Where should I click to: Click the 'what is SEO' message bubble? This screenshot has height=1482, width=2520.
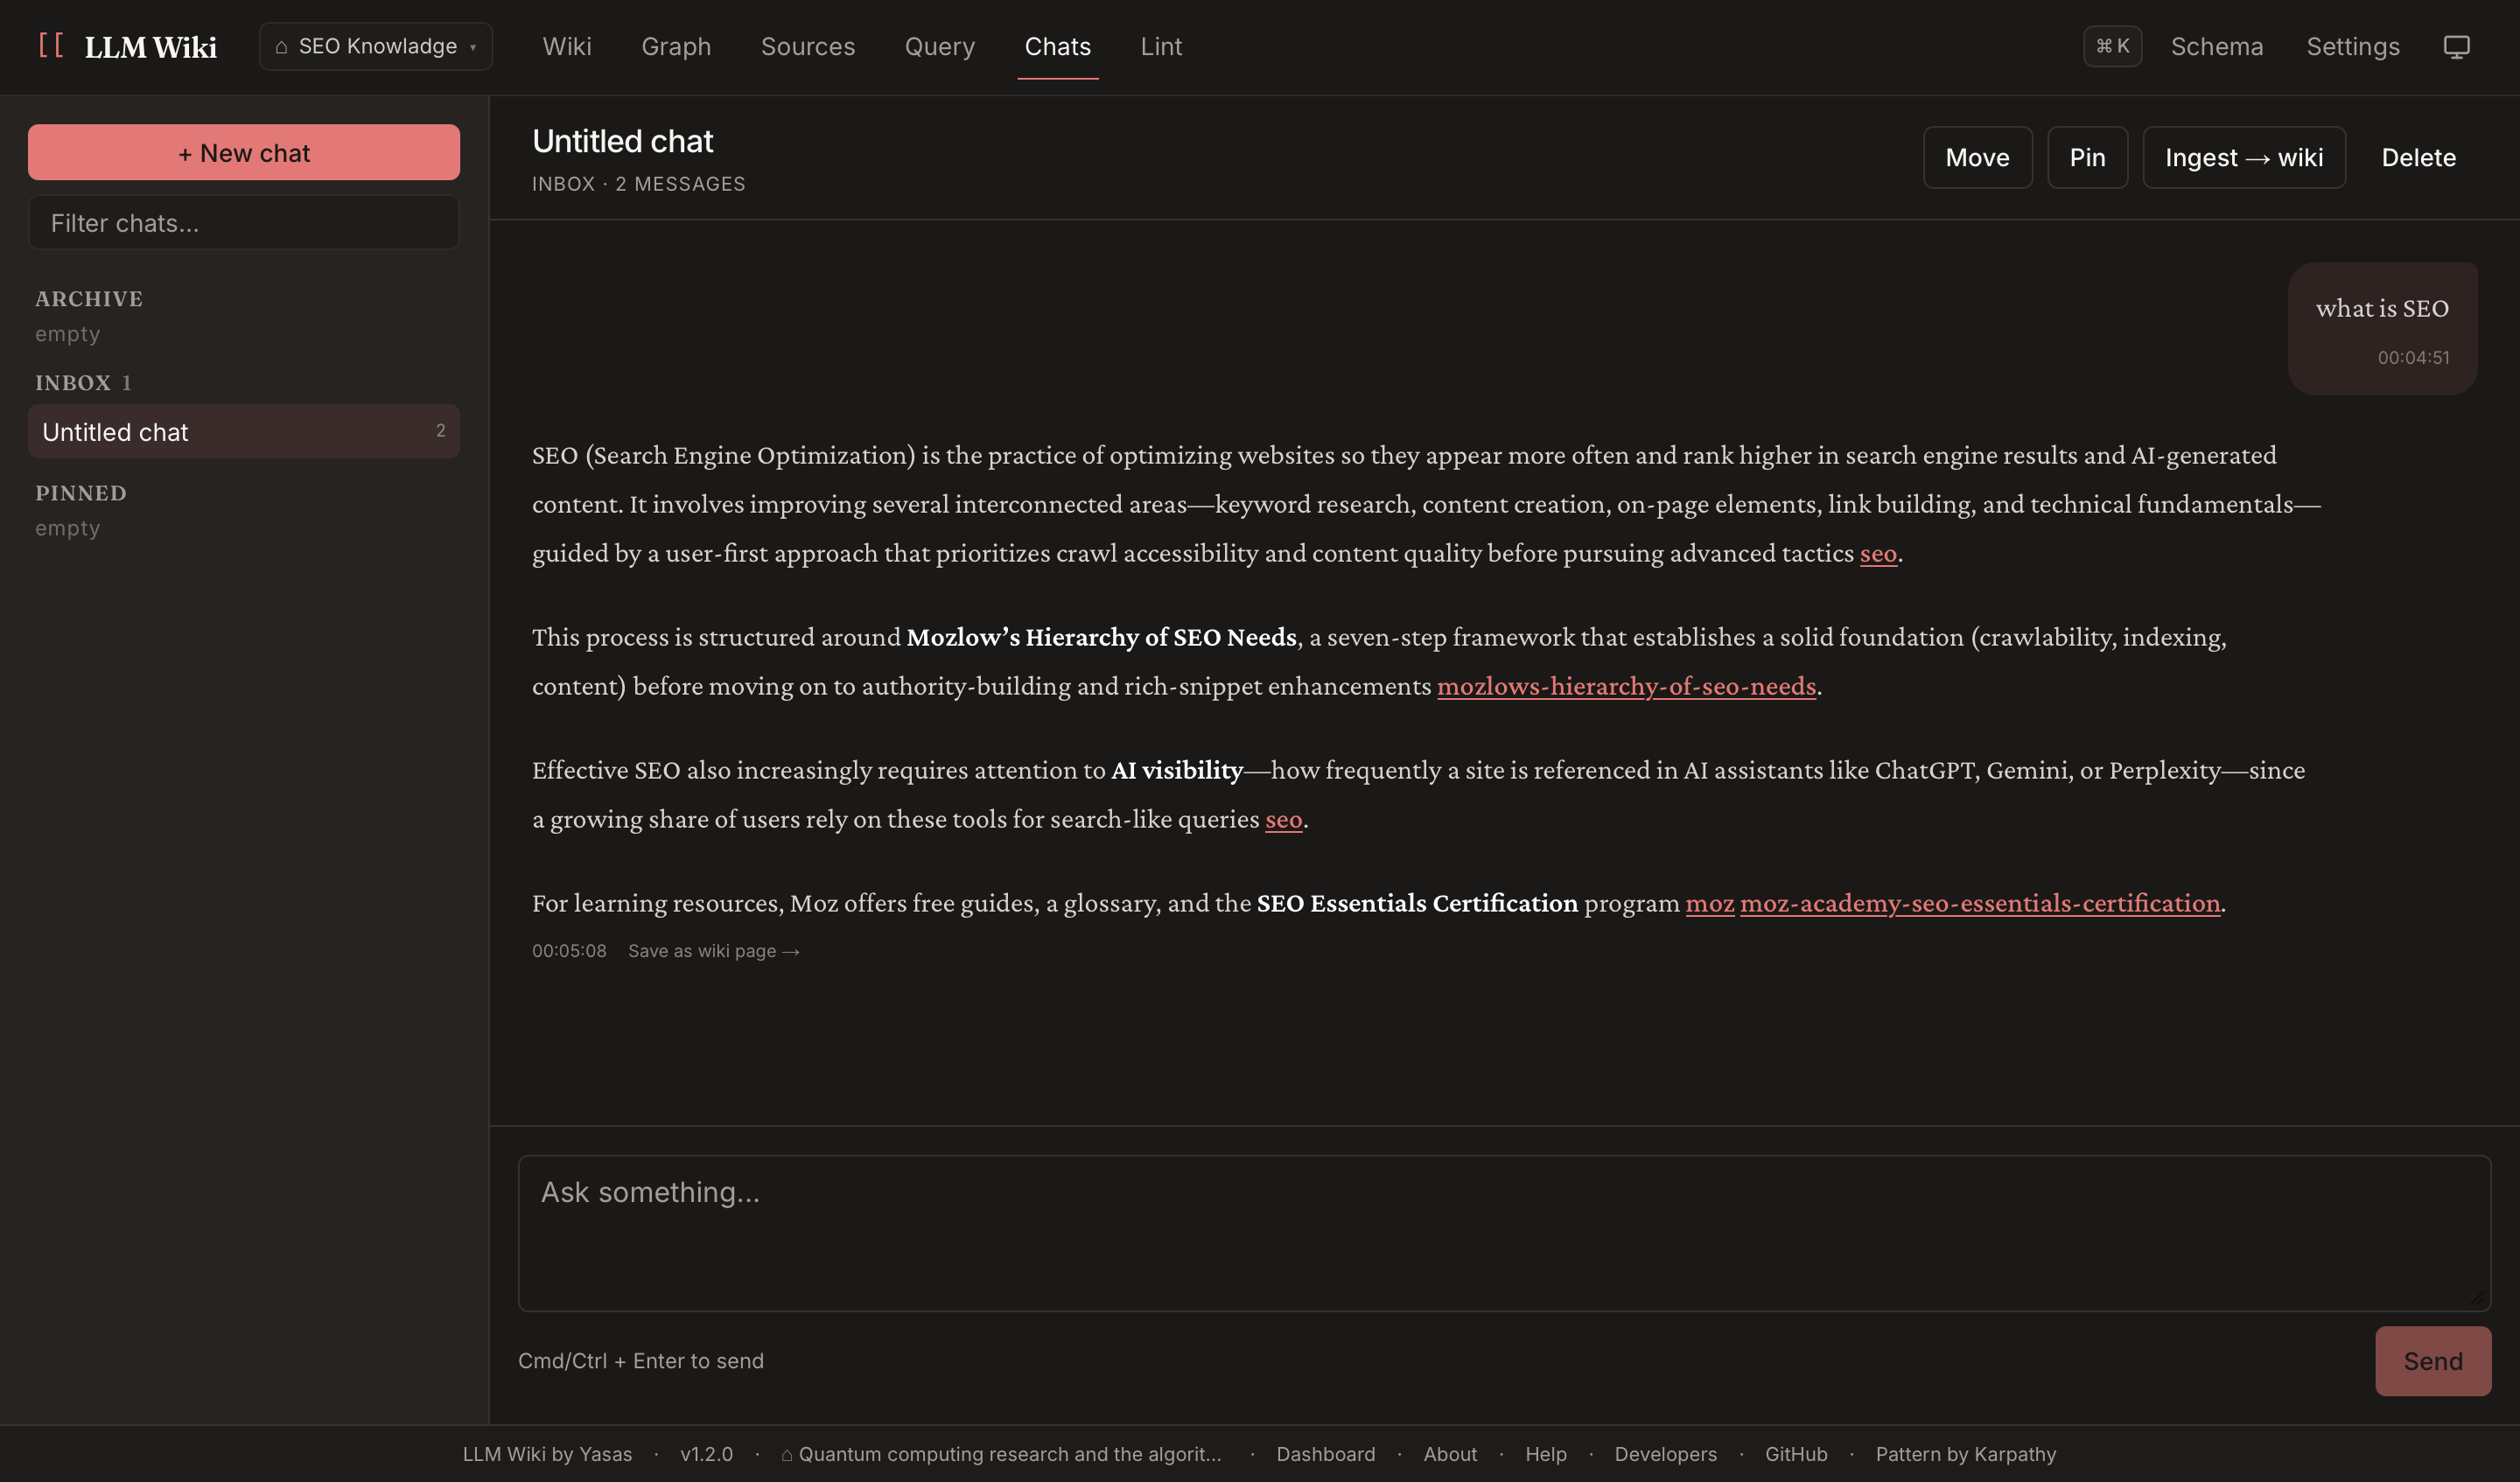tap(2382, 329)
